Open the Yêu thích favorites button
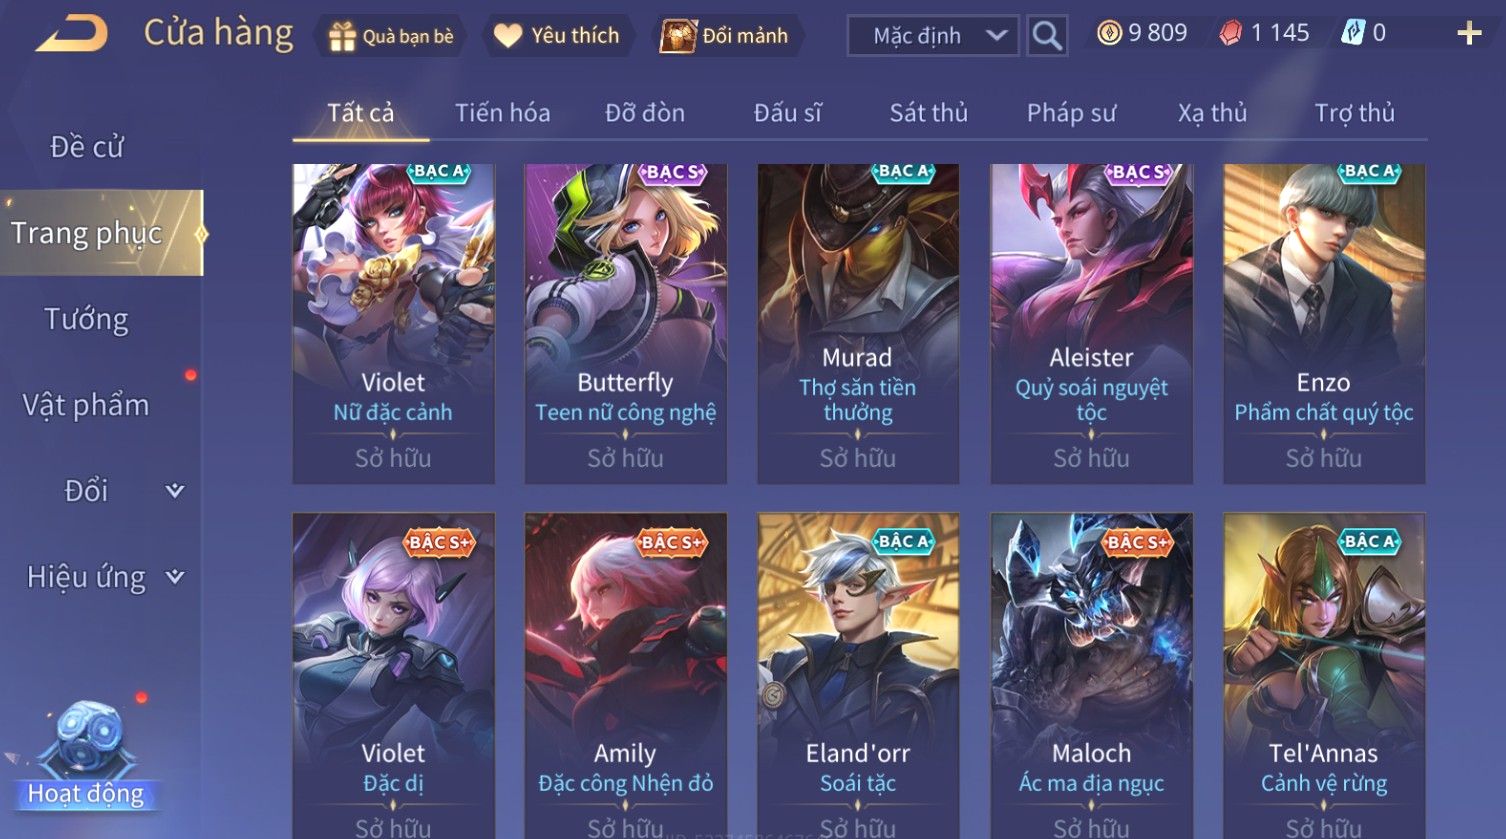 [x=557, y=36]
